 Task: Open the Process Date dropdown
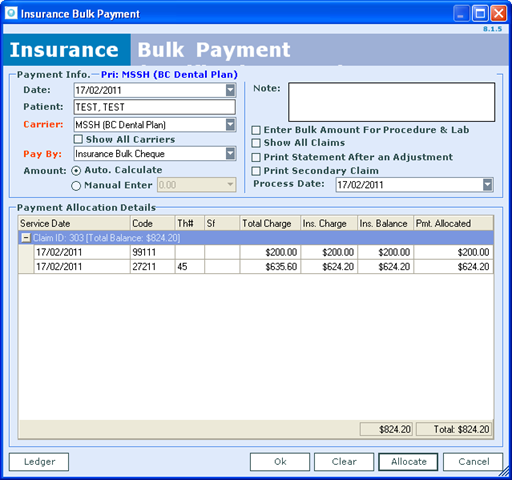click(488, 184)
